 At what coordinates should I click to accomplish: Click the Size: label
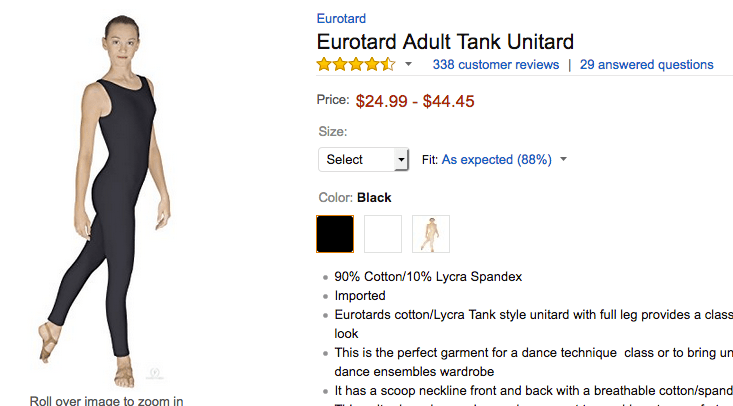click(332, 131)
